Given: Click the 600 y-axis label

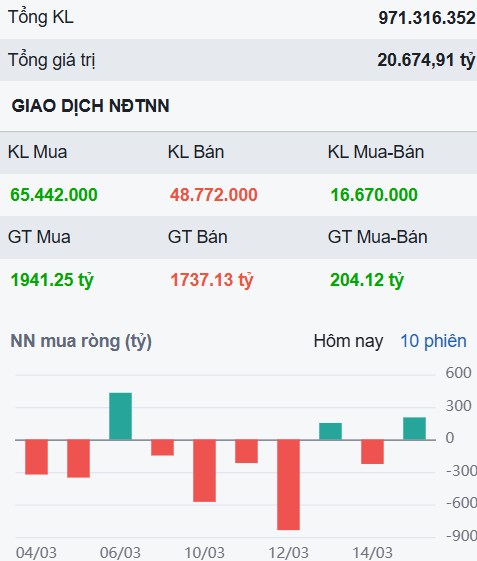Looking at the screenshot, I should [458, 373].
